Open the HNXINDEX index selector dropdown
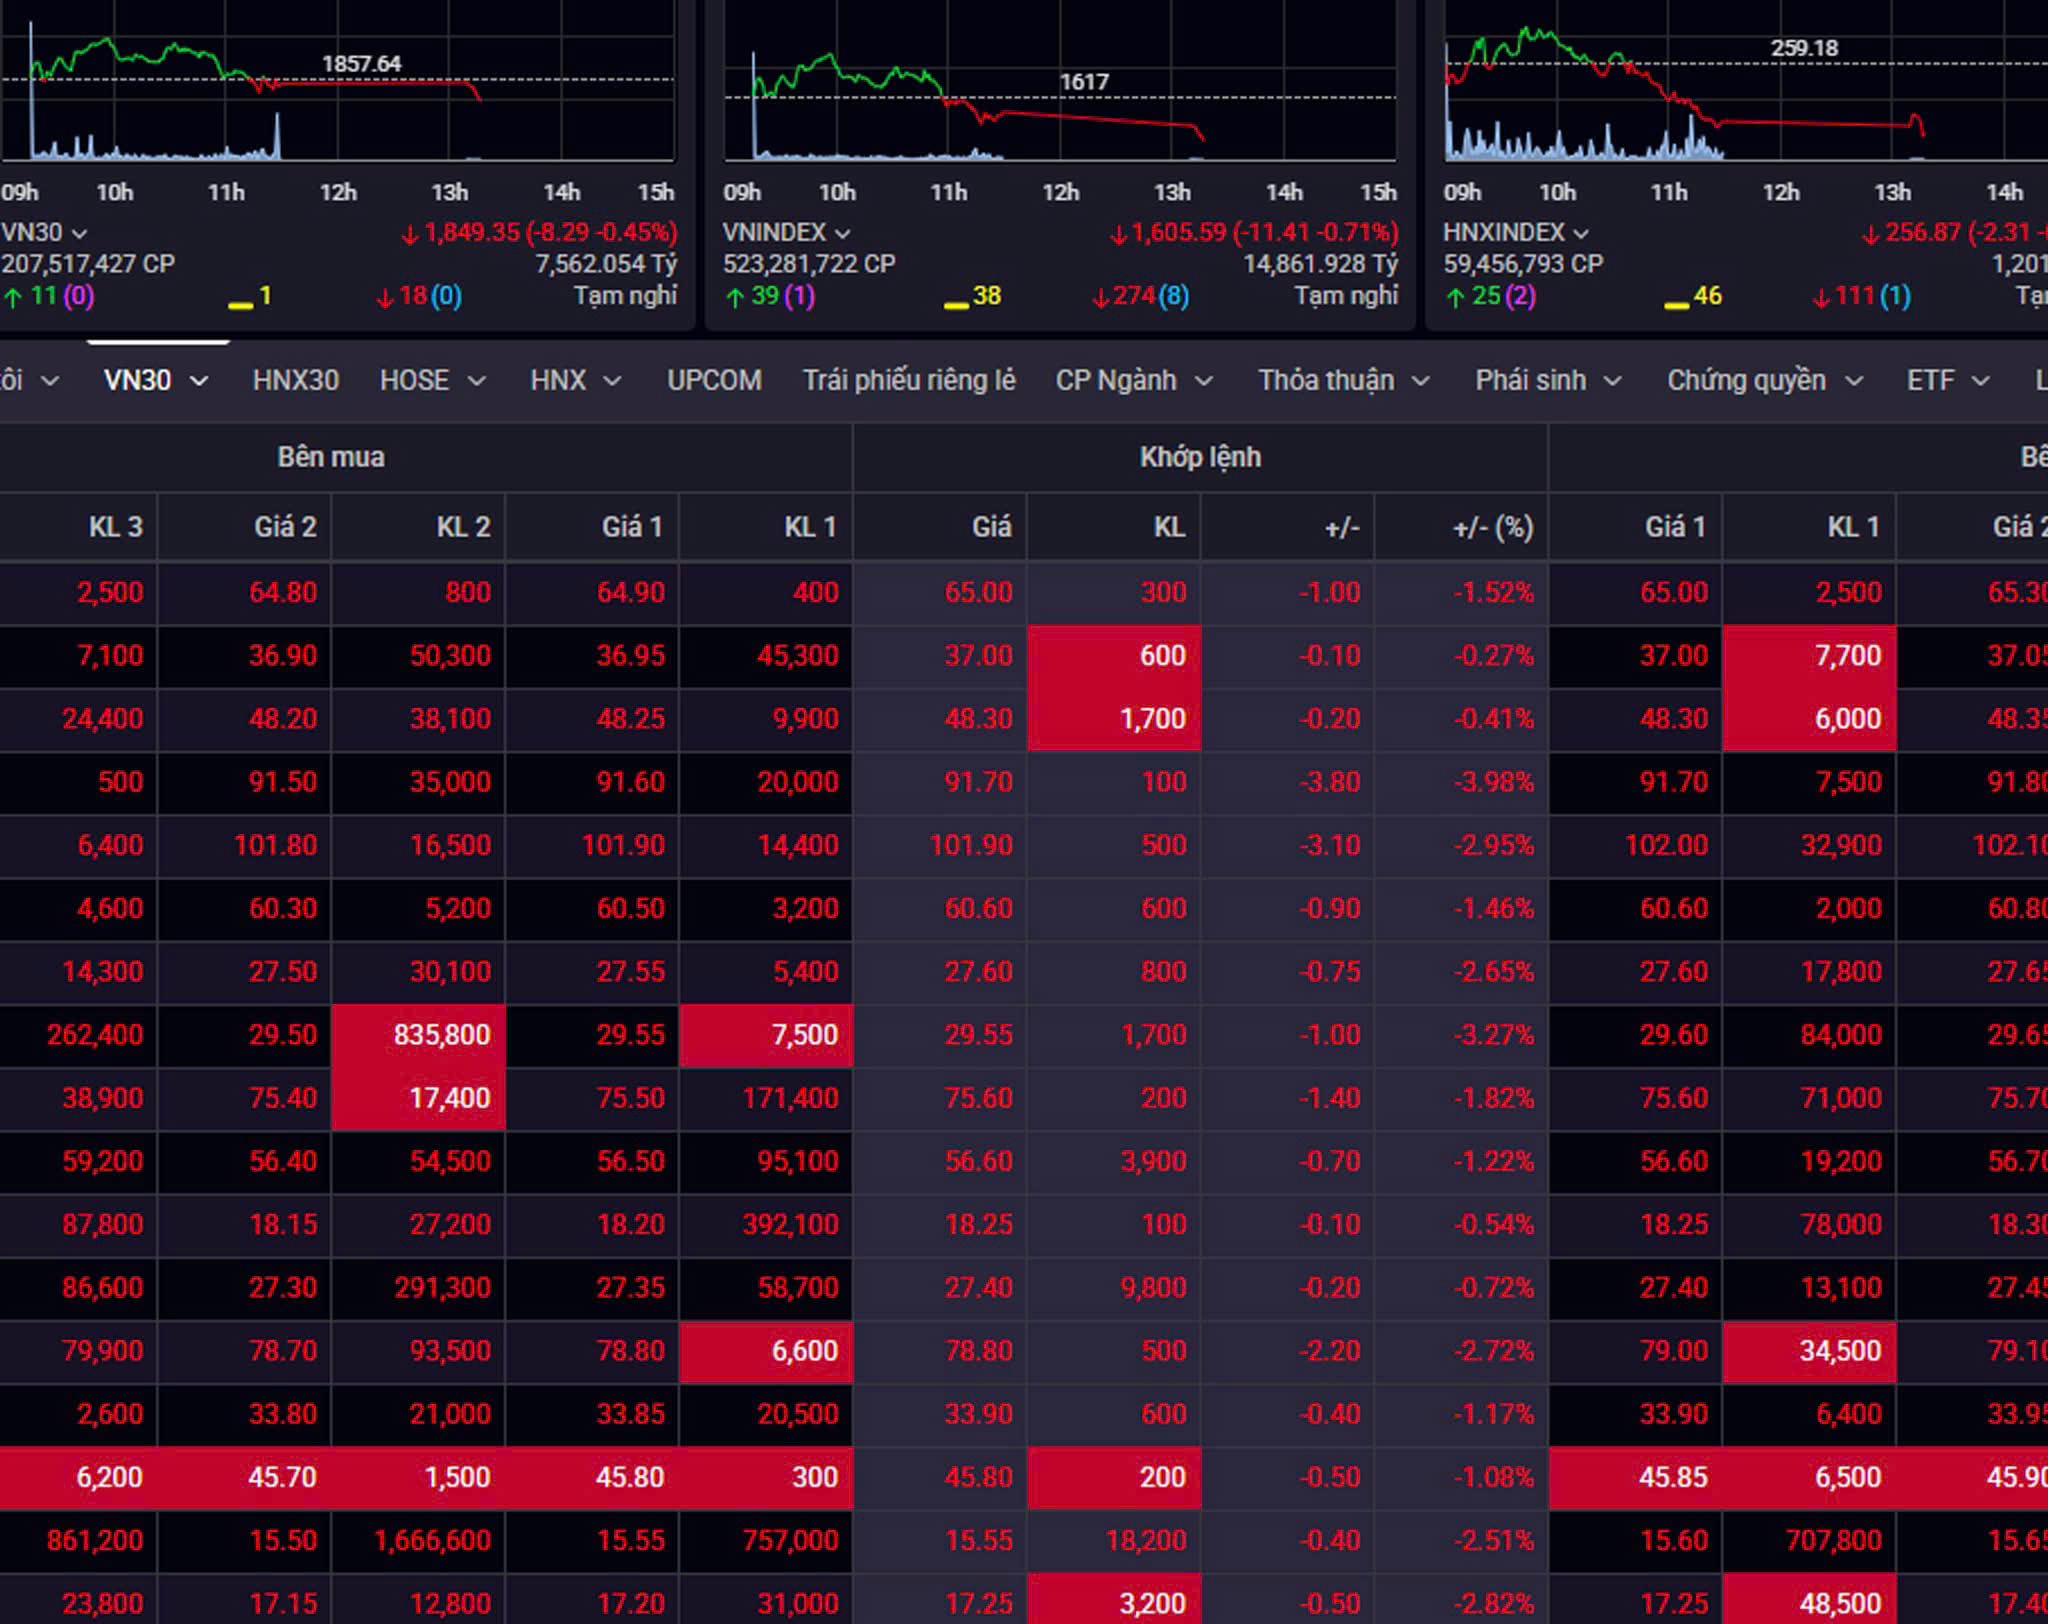2048x1624 pixels. coord(1581,233)
